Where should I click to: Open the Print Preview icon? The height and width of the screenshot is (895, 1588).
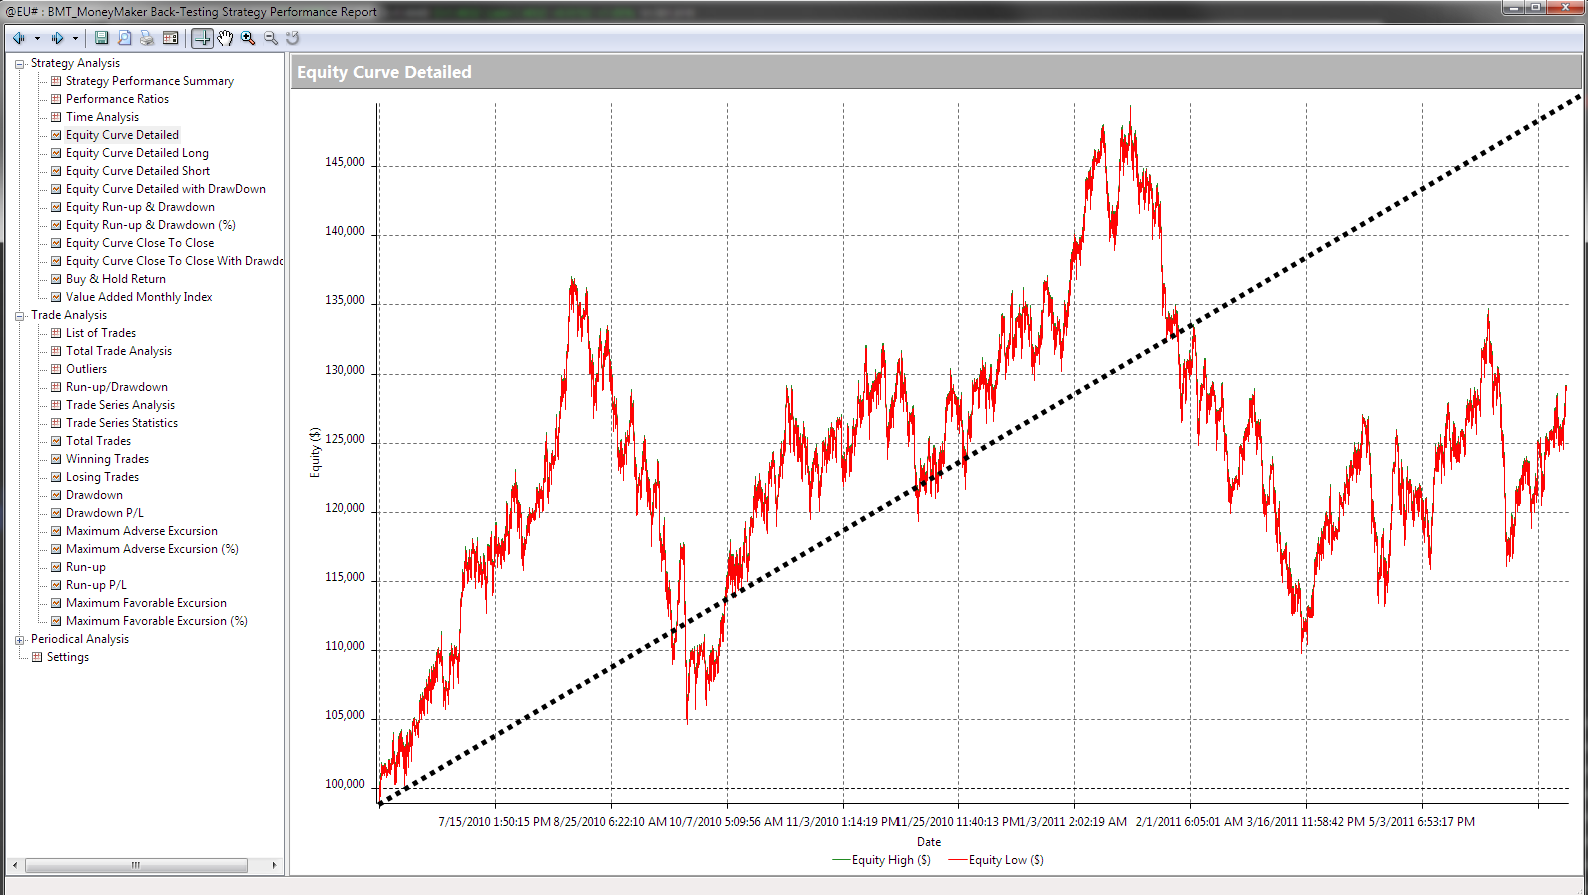pos(124,38)
